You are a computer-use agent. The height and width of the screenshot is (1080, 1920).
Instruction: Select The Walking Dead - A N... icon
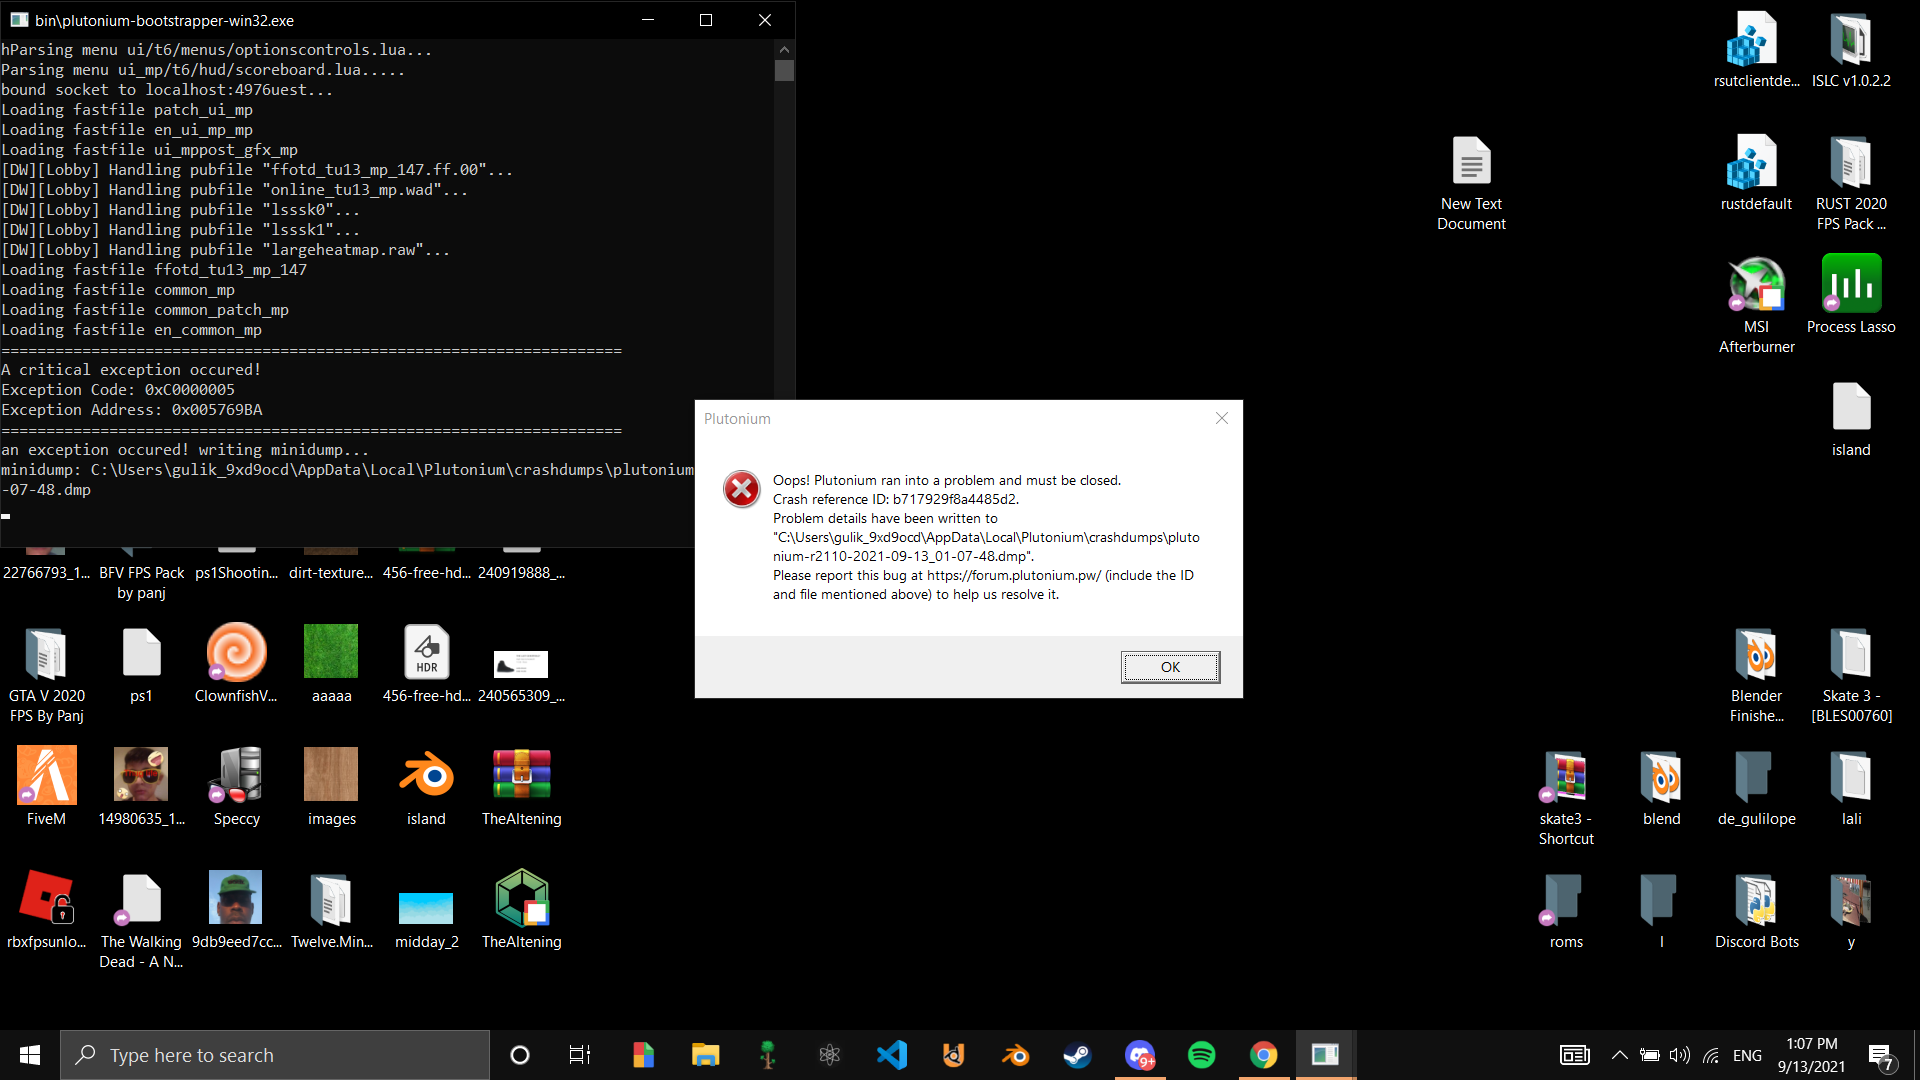coord(141,921)
